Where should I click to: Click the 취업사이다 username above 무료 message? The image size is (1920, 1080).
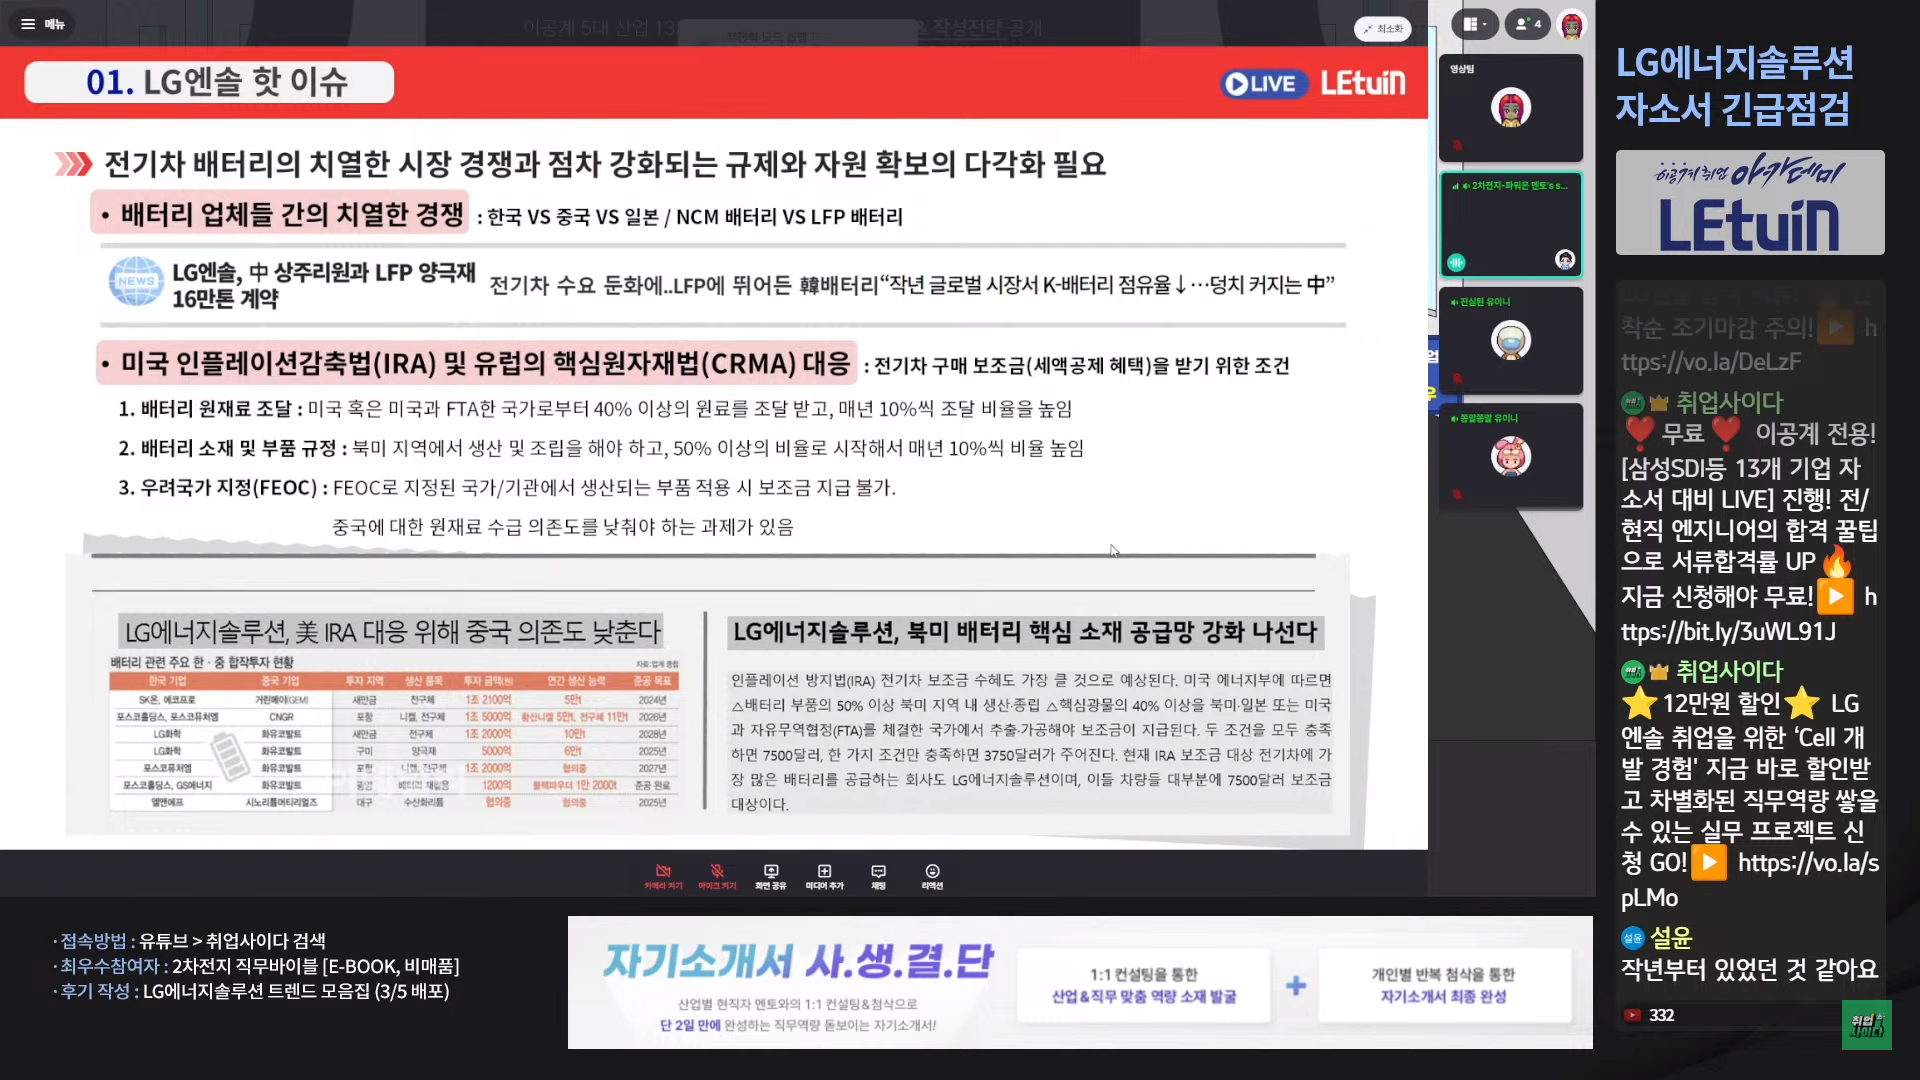pyautogui.click(x=1729, y=403)
